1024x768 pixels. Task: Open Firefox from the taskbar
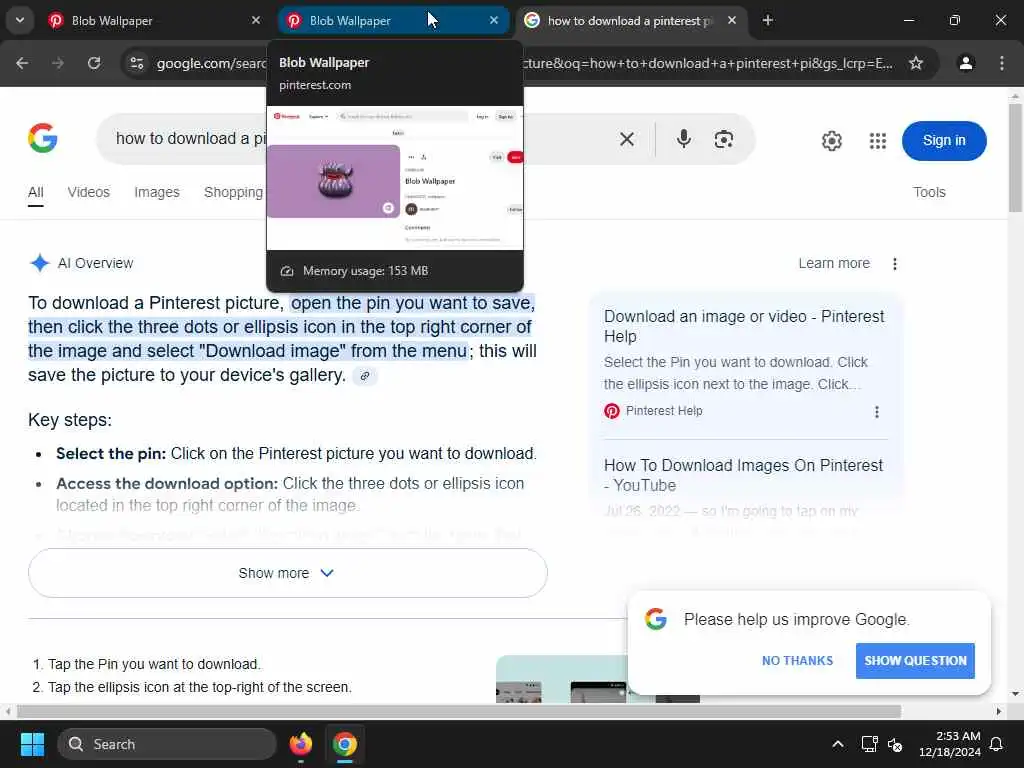300,744
